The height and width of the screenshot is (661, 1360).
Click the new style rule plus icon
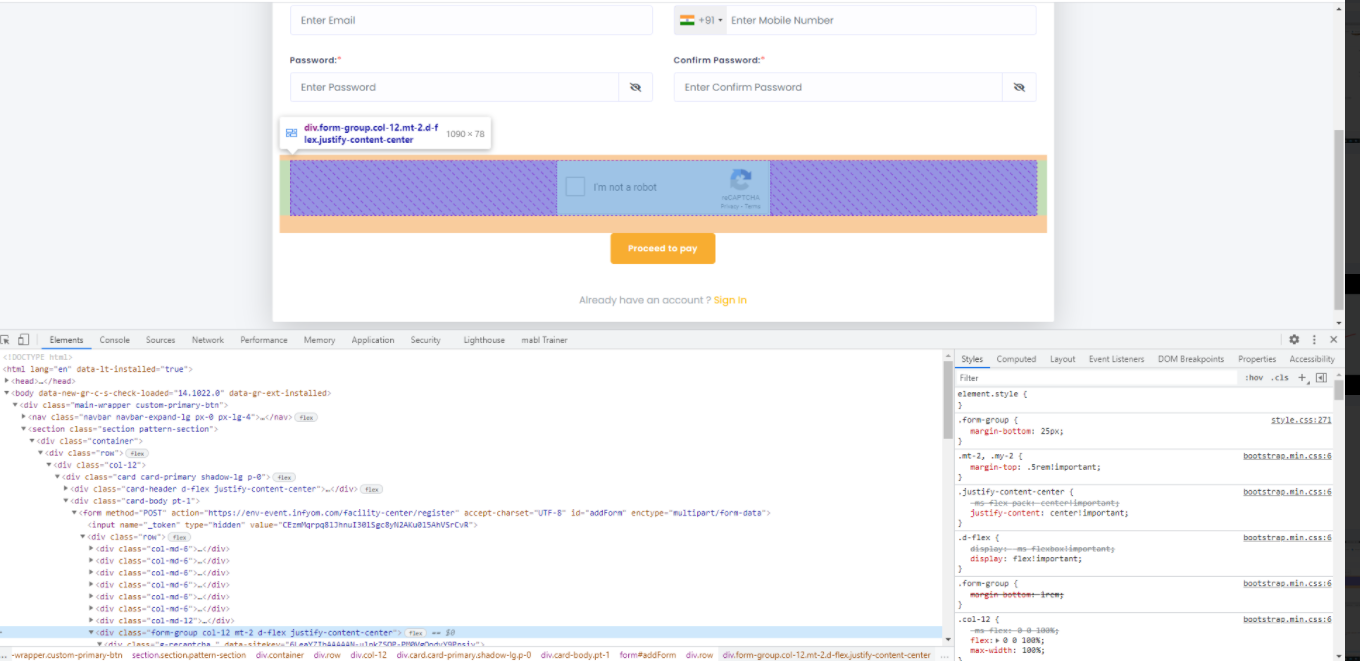1302,378
